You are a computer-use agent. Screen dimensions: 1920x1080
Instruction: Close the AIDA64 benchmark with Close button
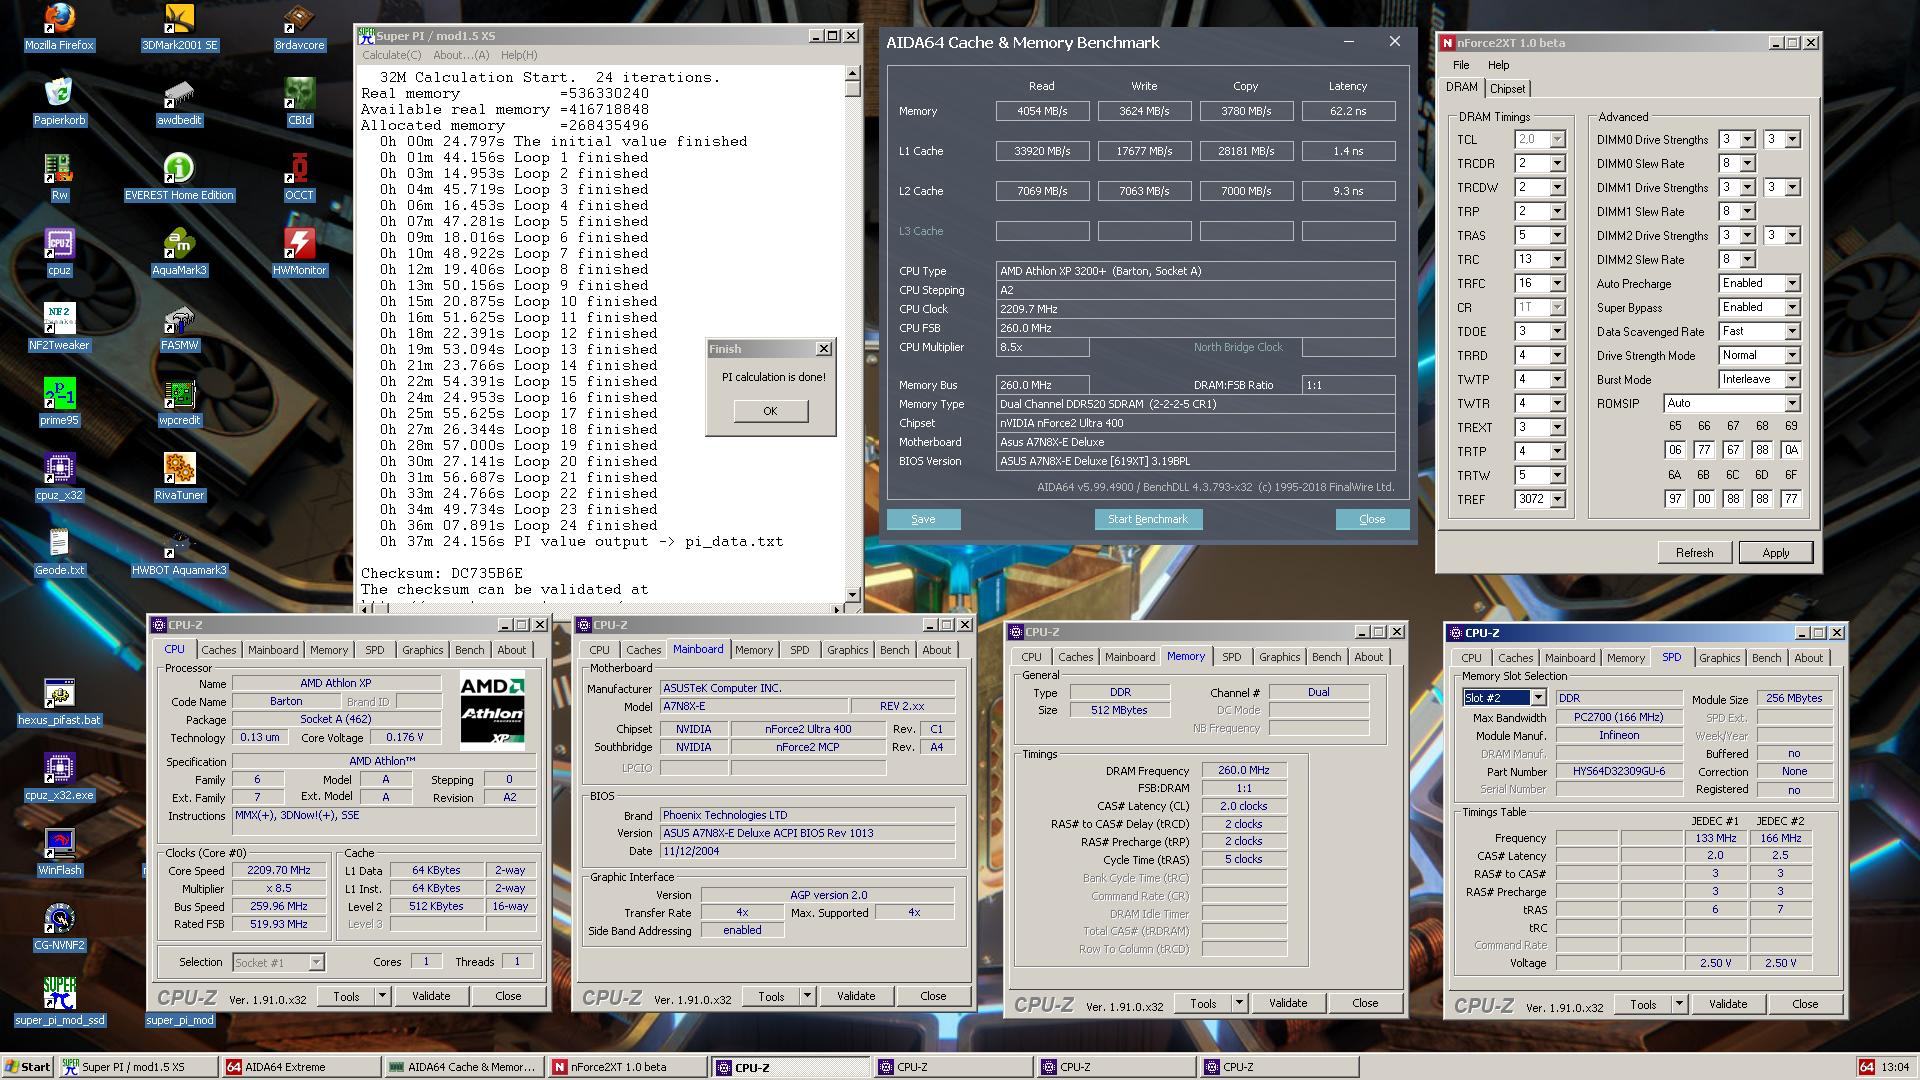(x=1372, y=519)
